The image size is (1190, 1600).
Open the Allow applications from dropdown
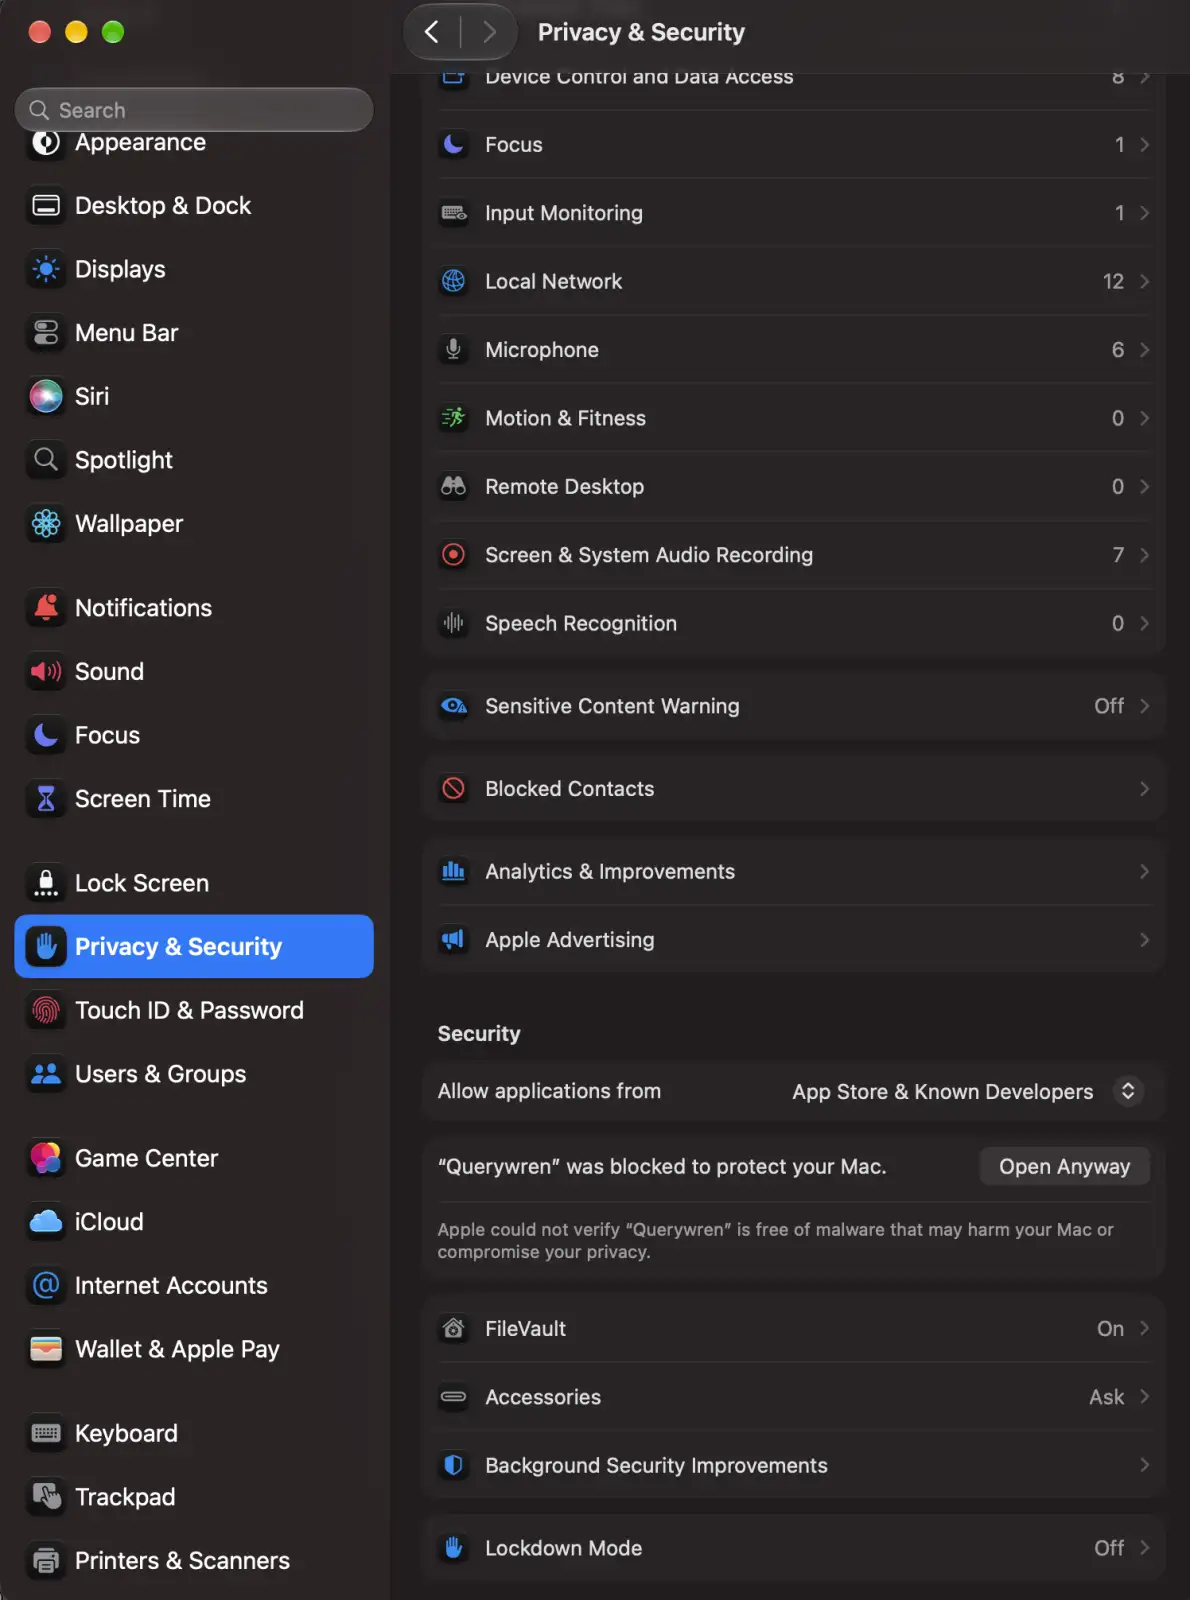[1127, 1091]
